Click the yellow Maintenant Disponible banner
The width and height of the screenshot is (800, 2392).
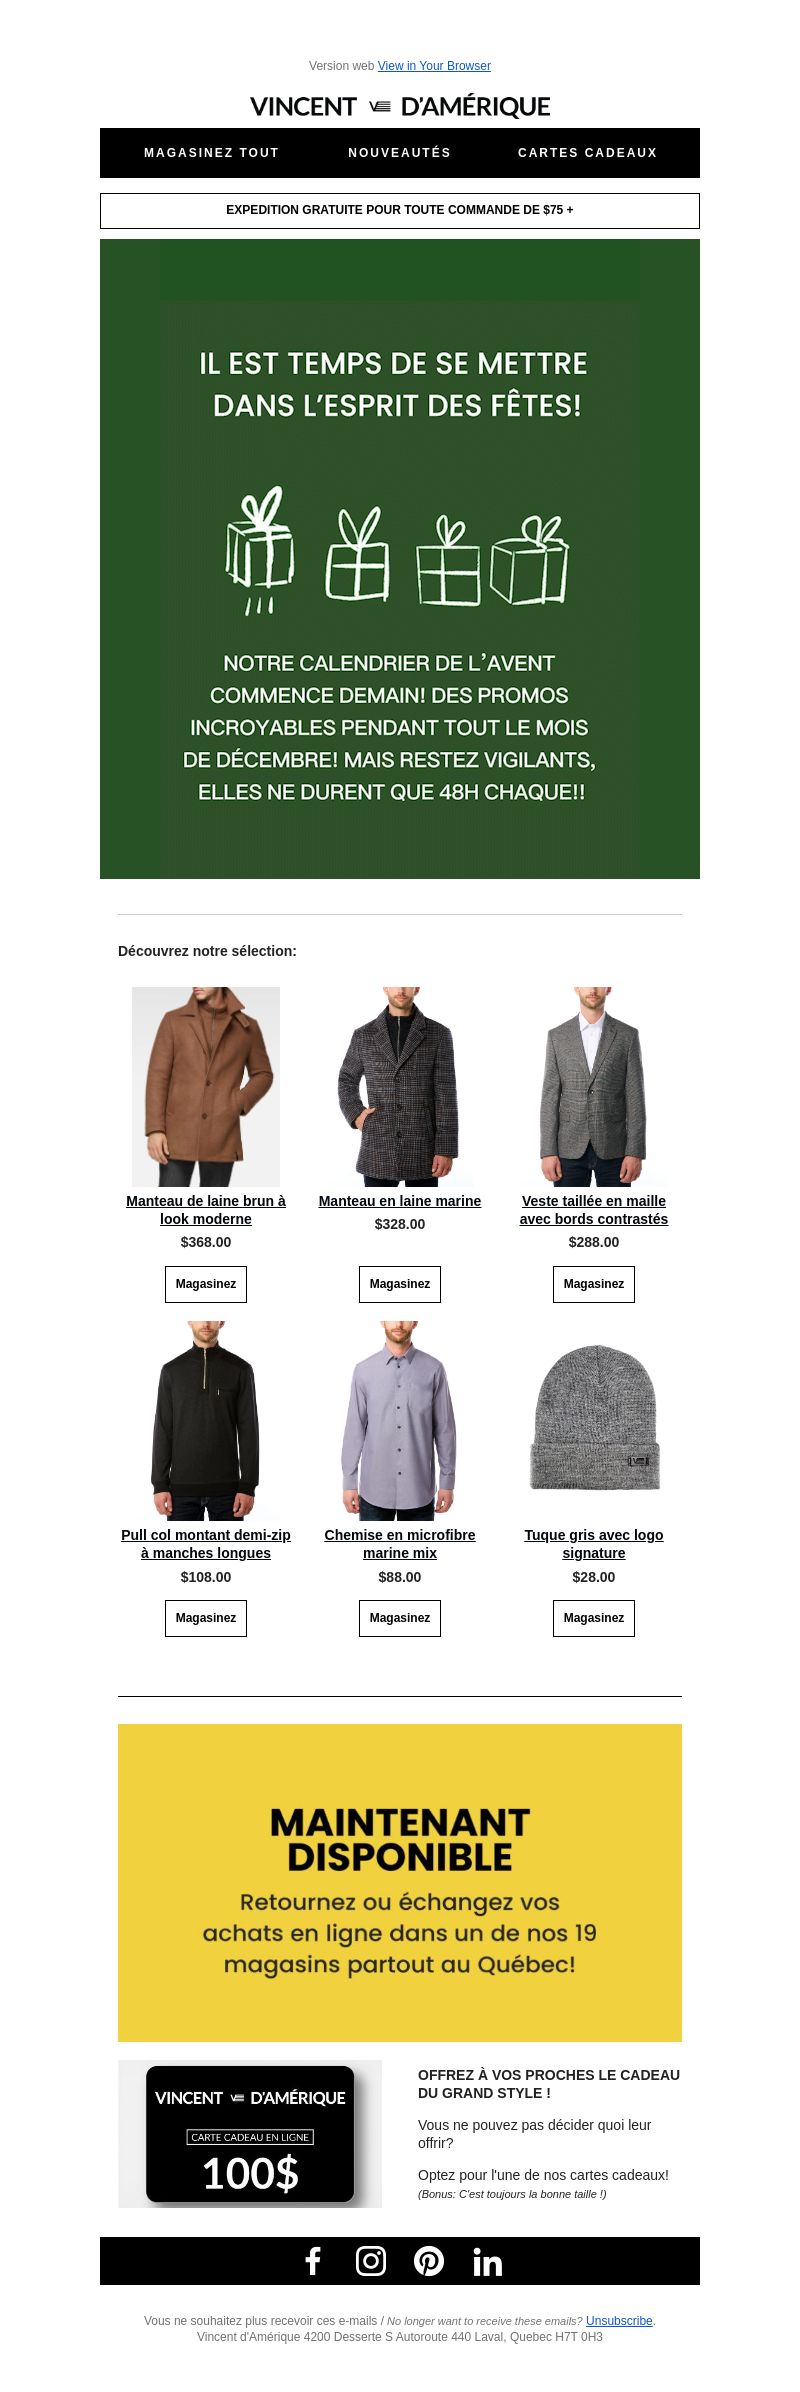[x=400, y=1883]
